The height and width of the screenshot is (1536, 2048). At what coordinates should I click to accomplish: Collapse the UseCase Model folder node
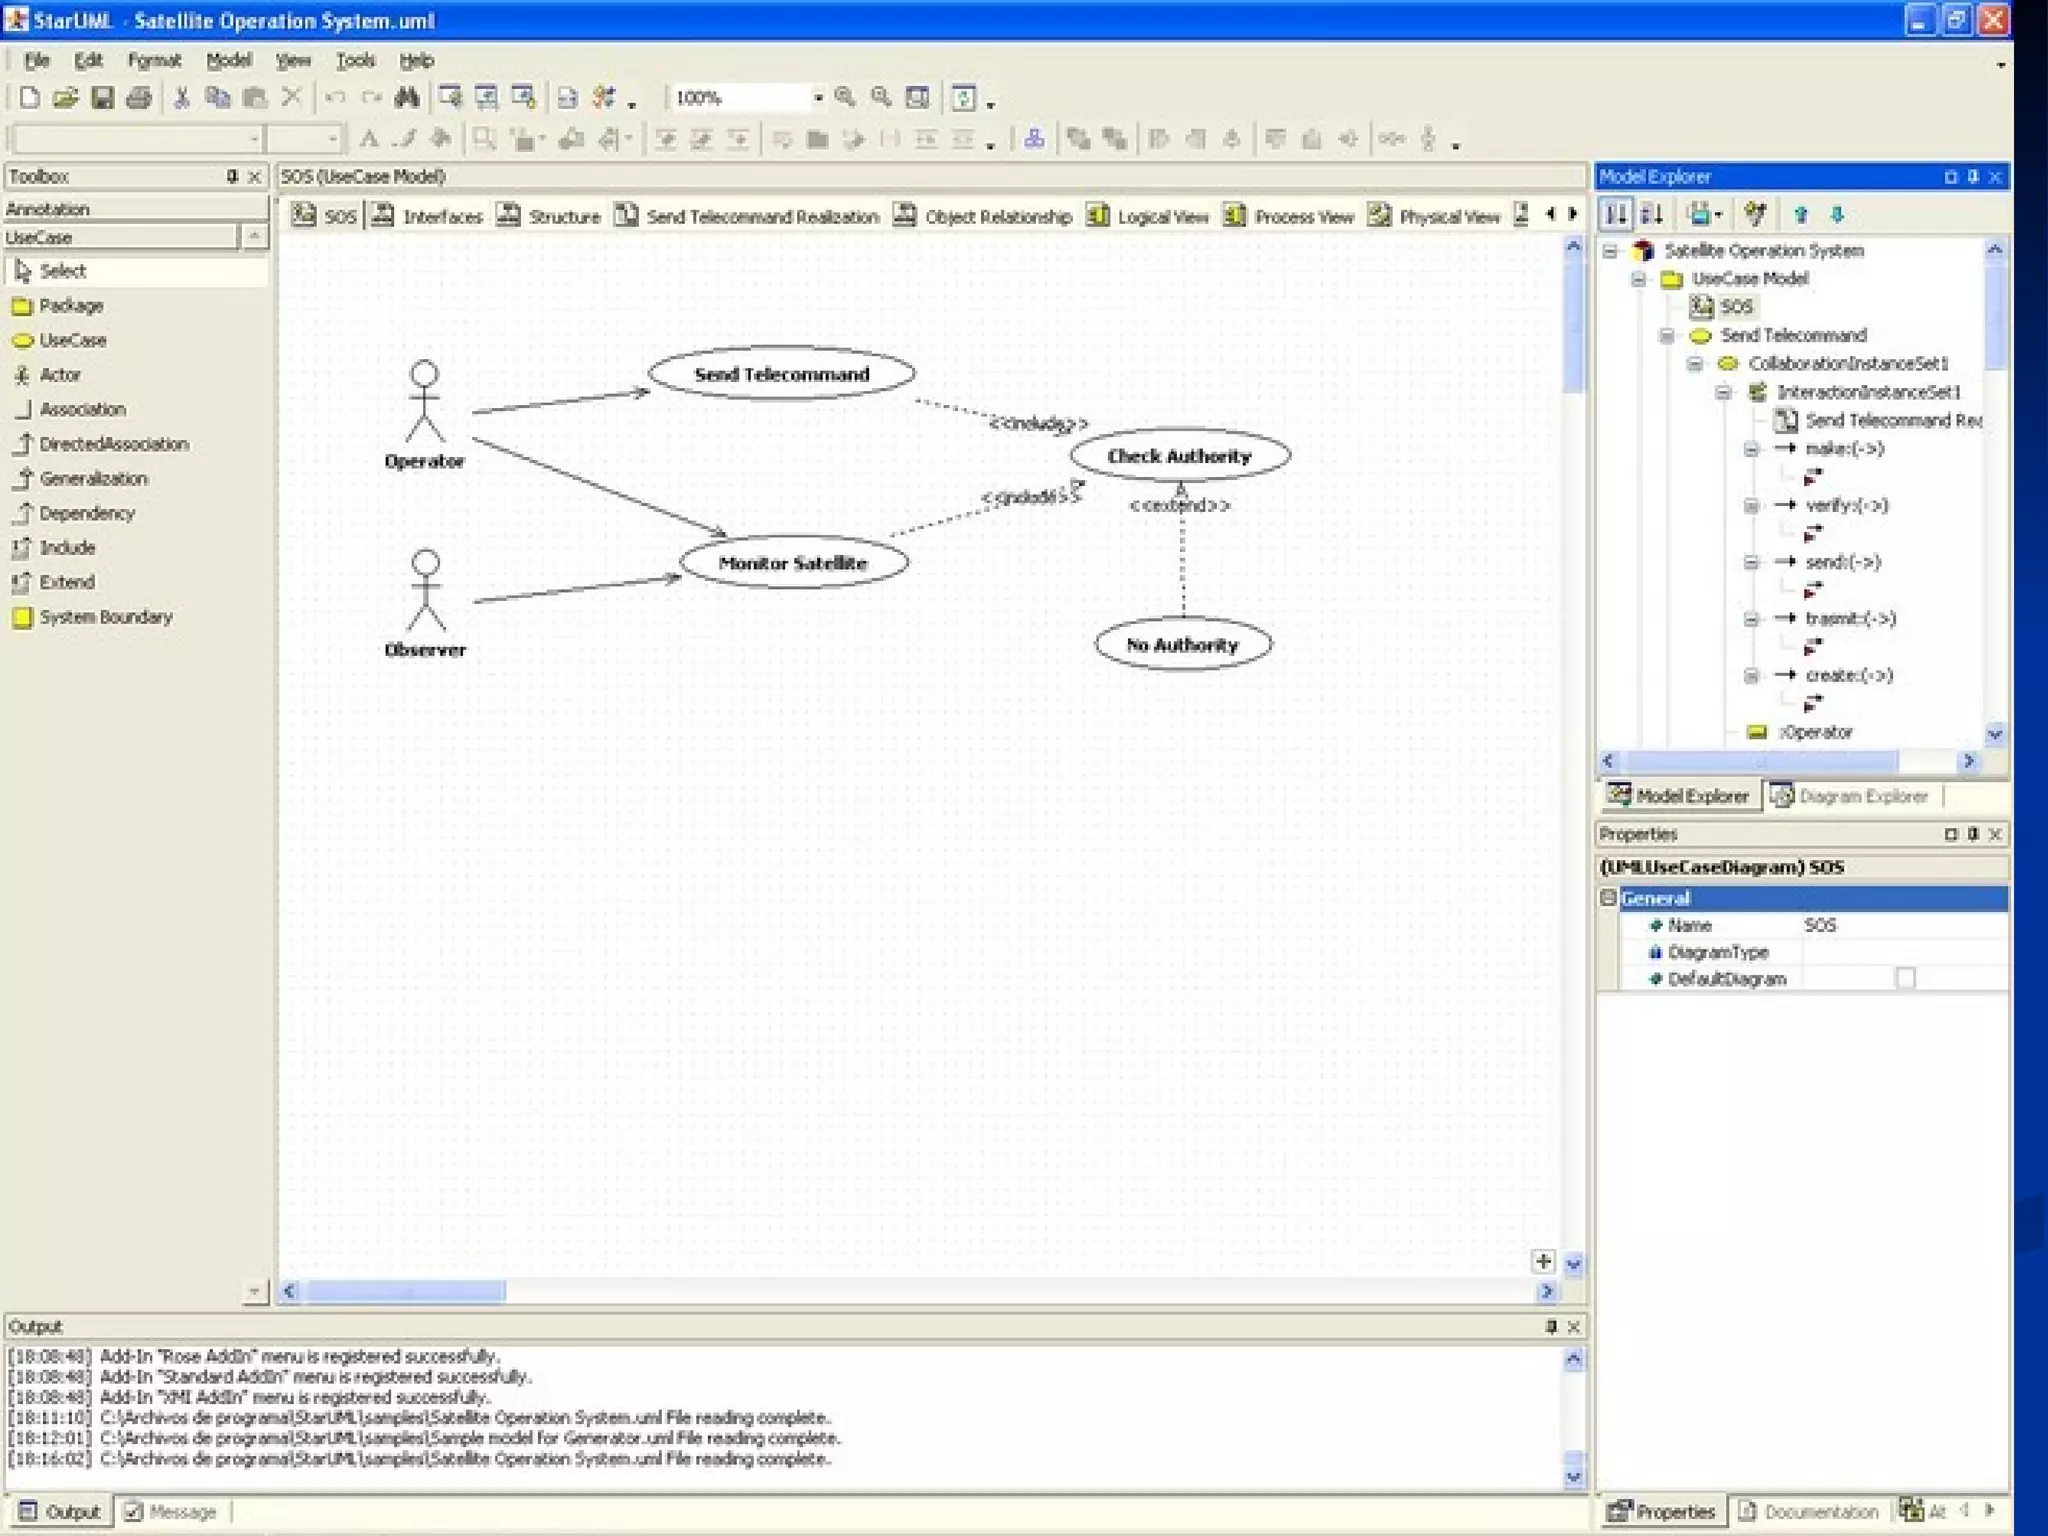pos(1638,279)
